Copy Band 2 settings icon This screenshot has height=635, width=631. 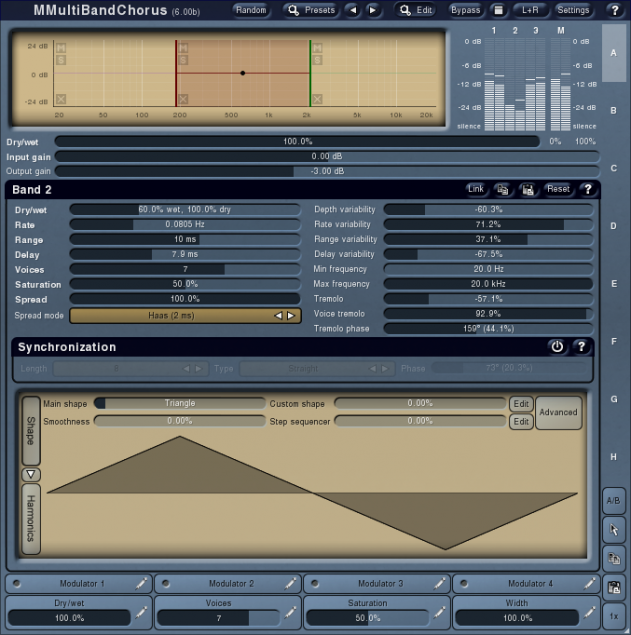tap(502, 190)
